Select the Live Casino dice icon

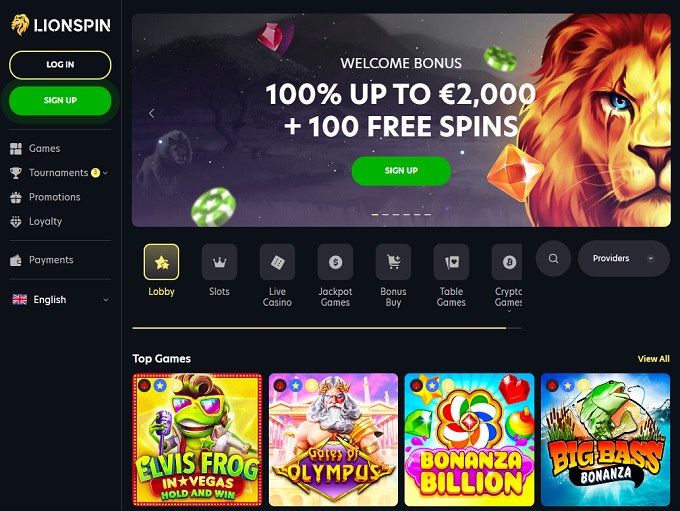[277, 262]
